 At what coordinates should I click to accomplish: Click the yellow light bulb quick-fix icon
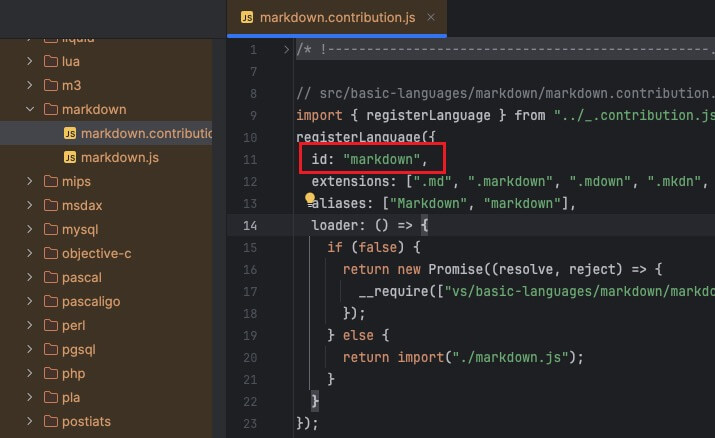click(310, 198)
